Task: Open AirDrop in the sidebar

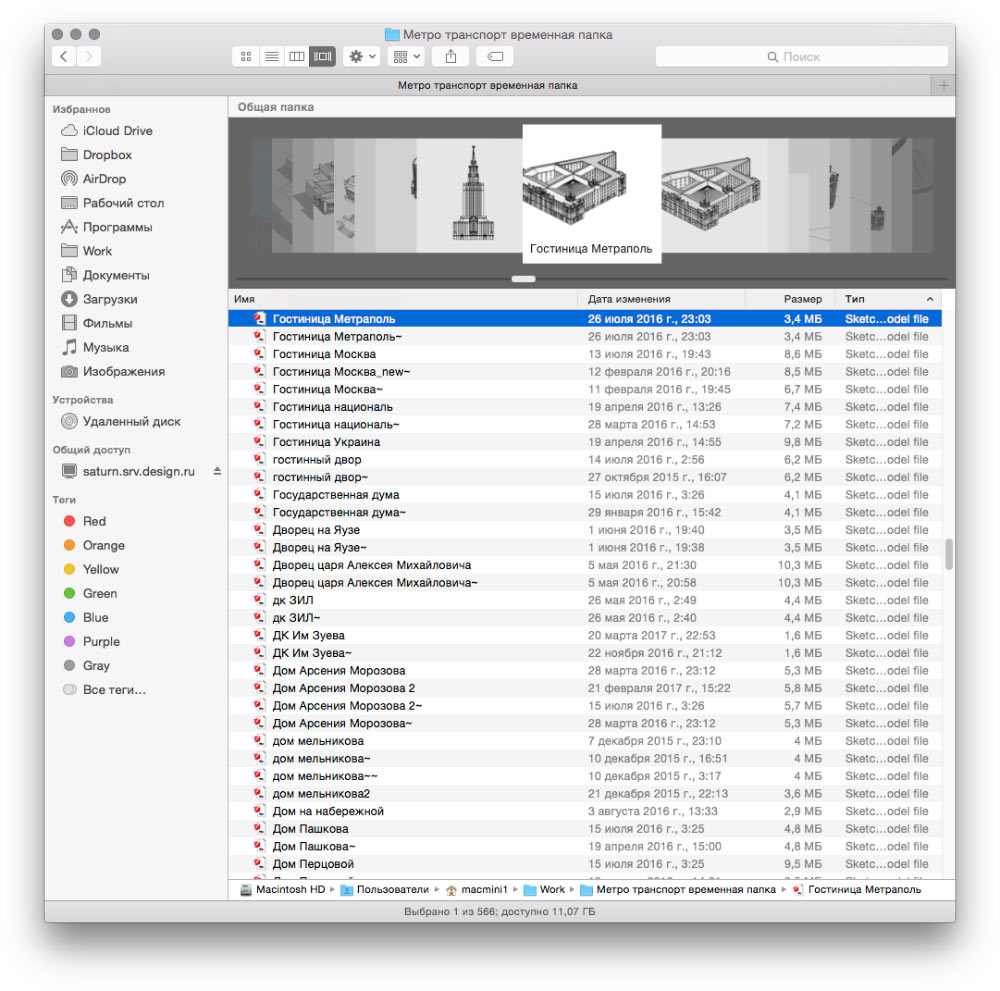Action: (104, 179)
